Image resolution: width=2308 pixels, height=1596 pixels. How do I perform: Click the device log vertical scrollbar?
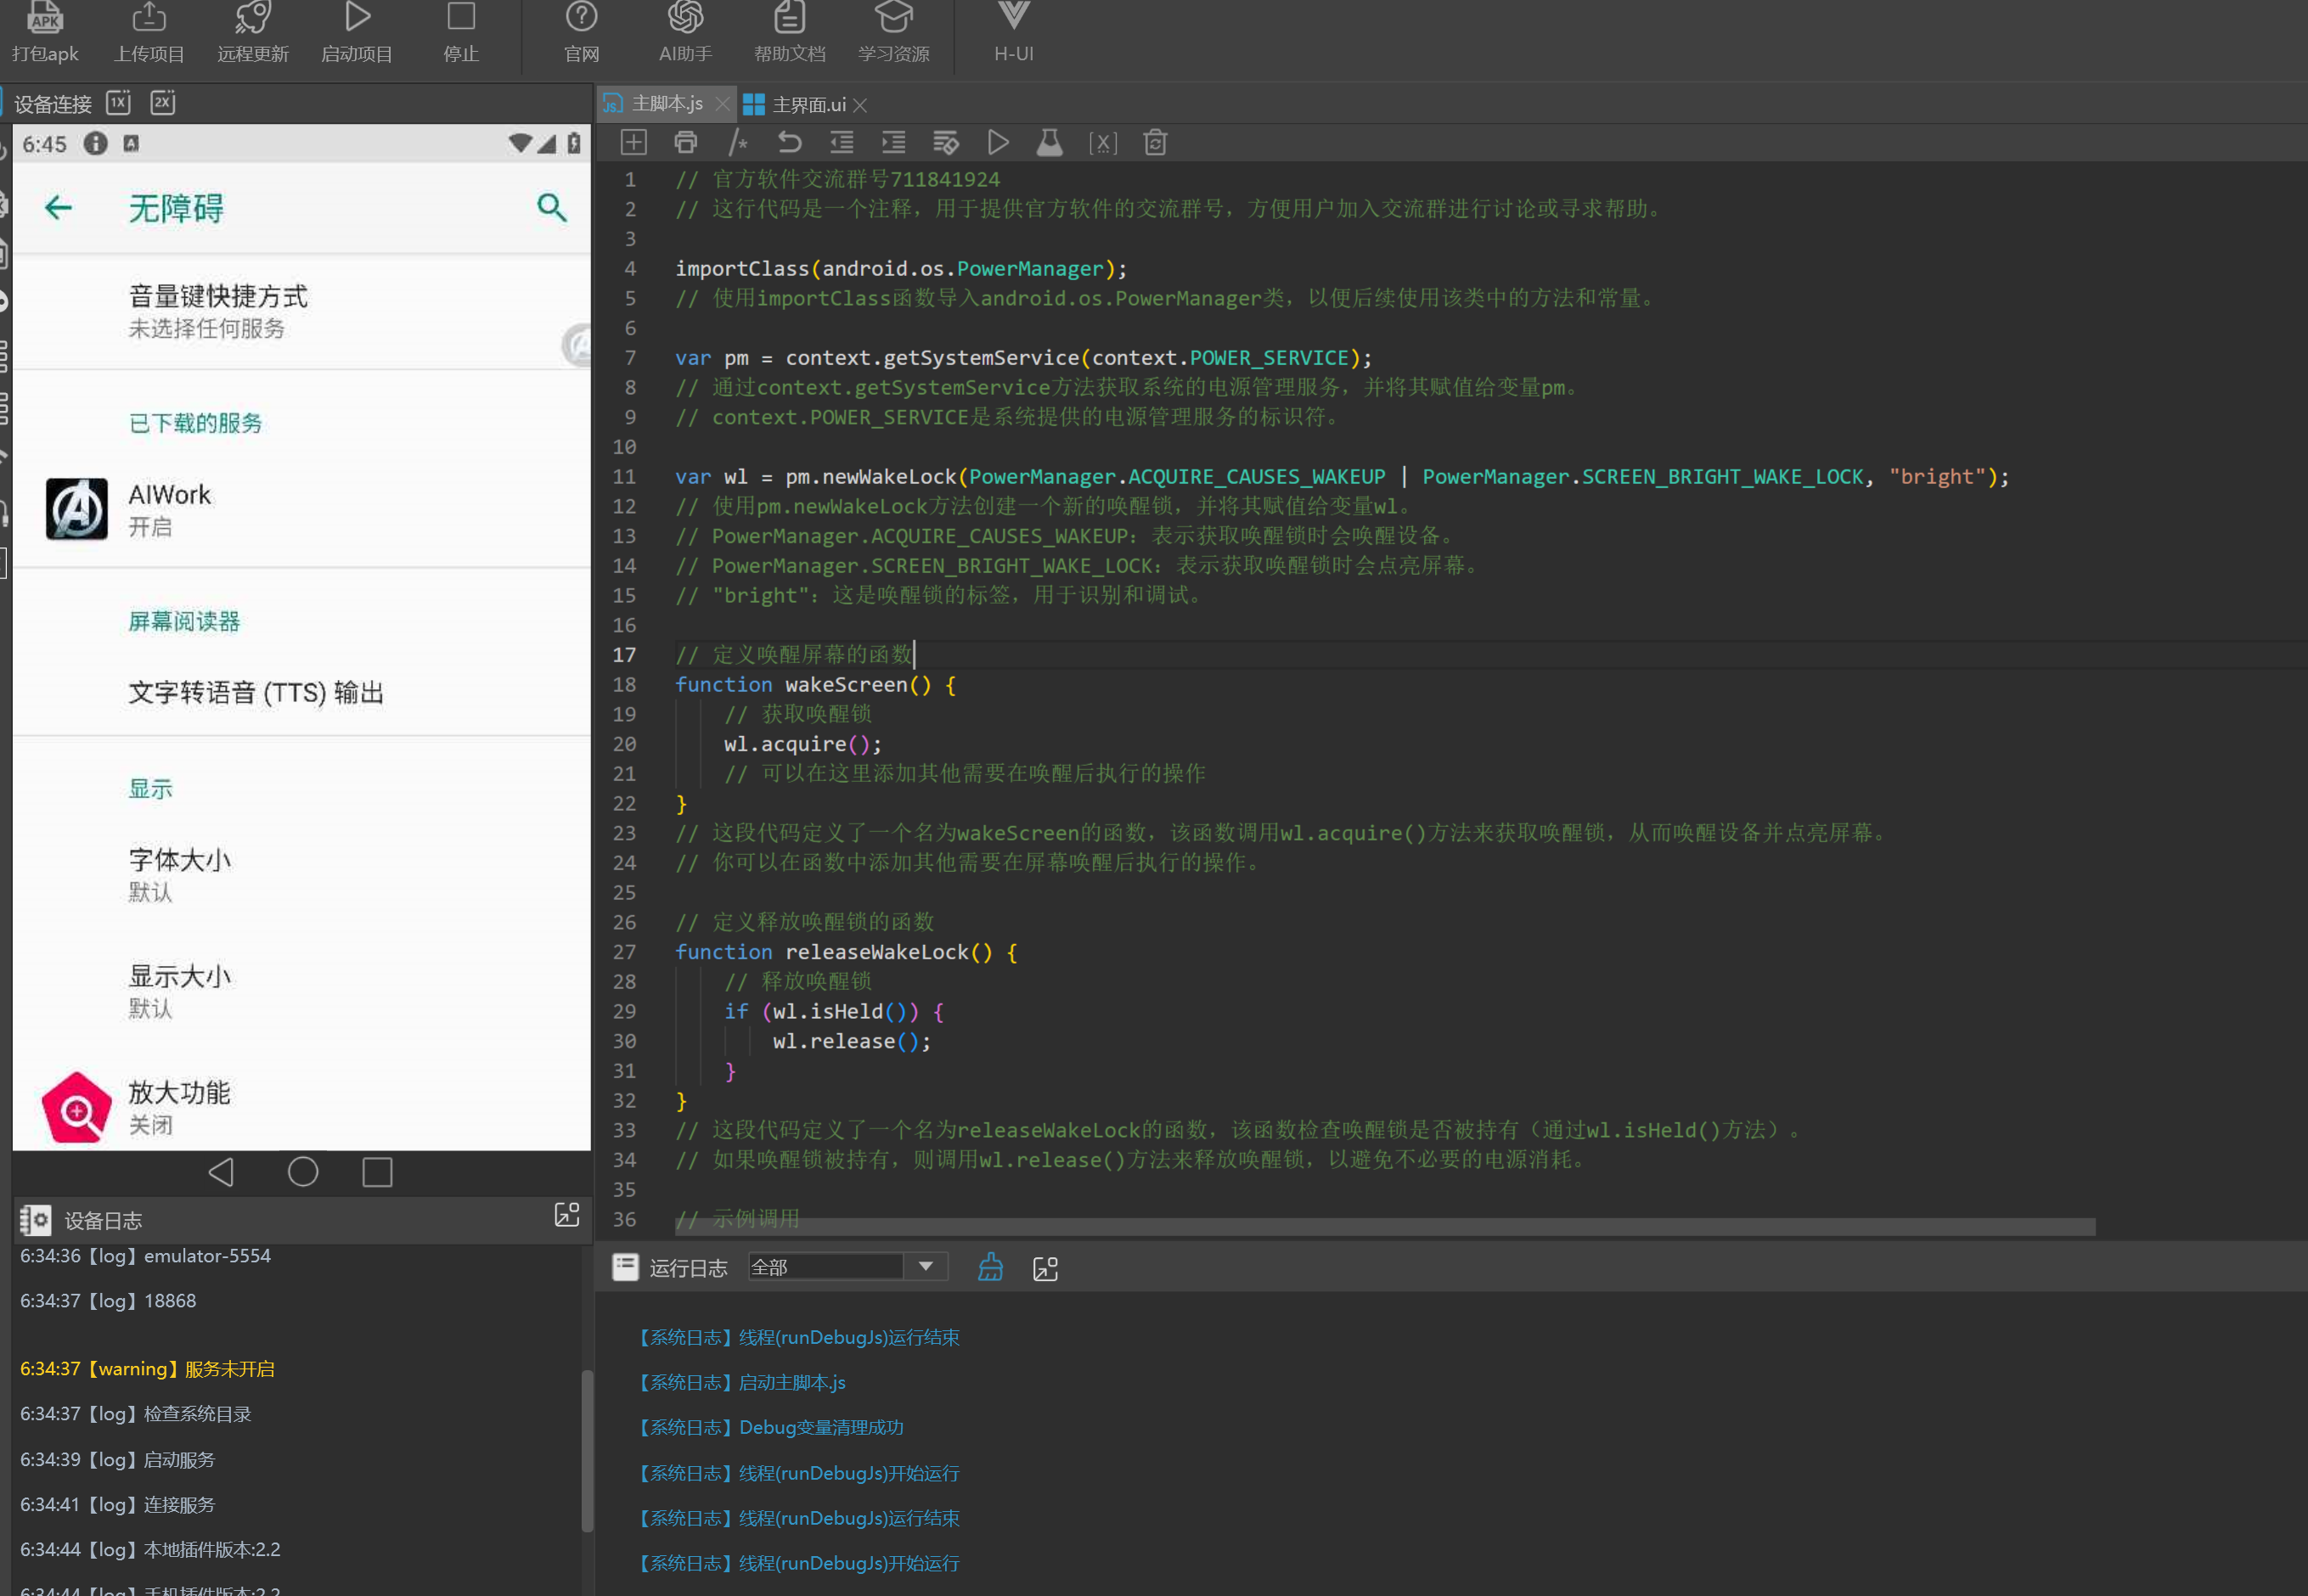click(x=587, y=1450)
